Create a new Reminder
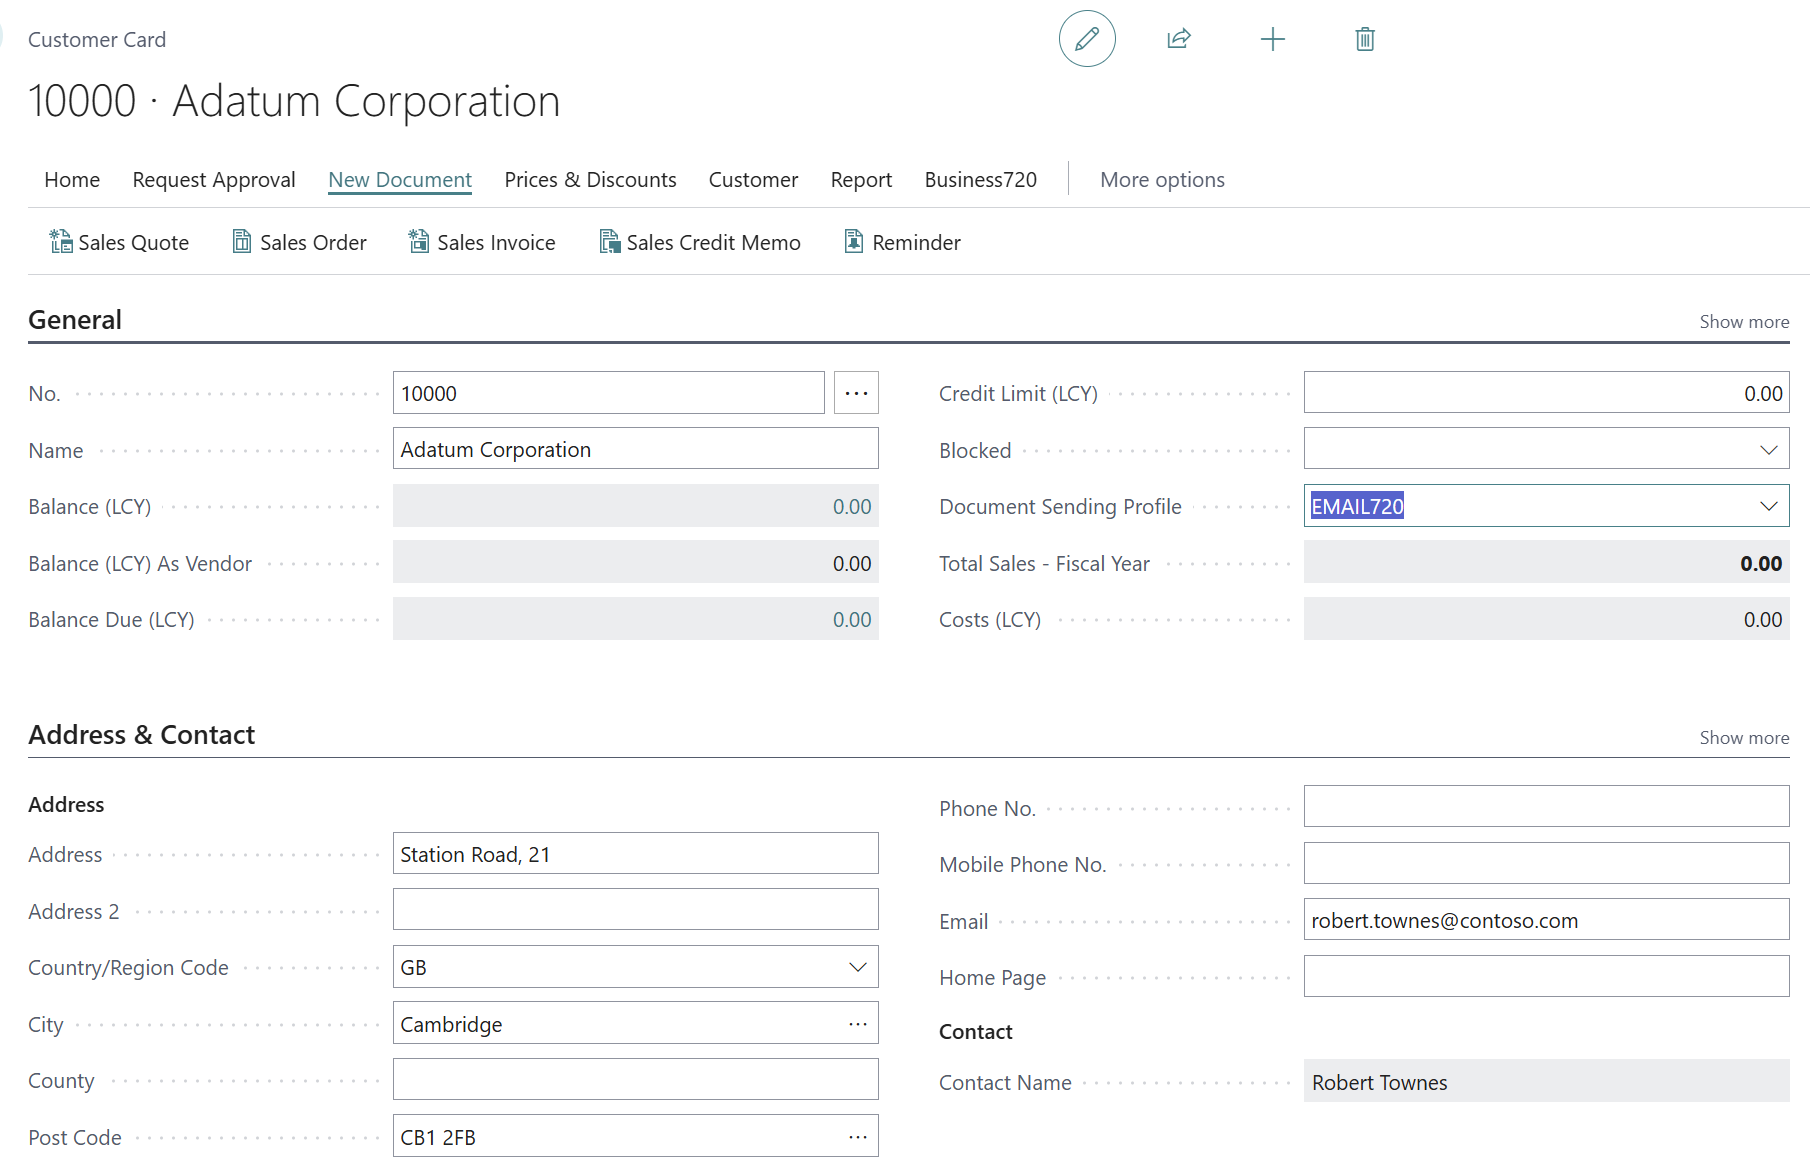1810x1165 pixels. 902,242
